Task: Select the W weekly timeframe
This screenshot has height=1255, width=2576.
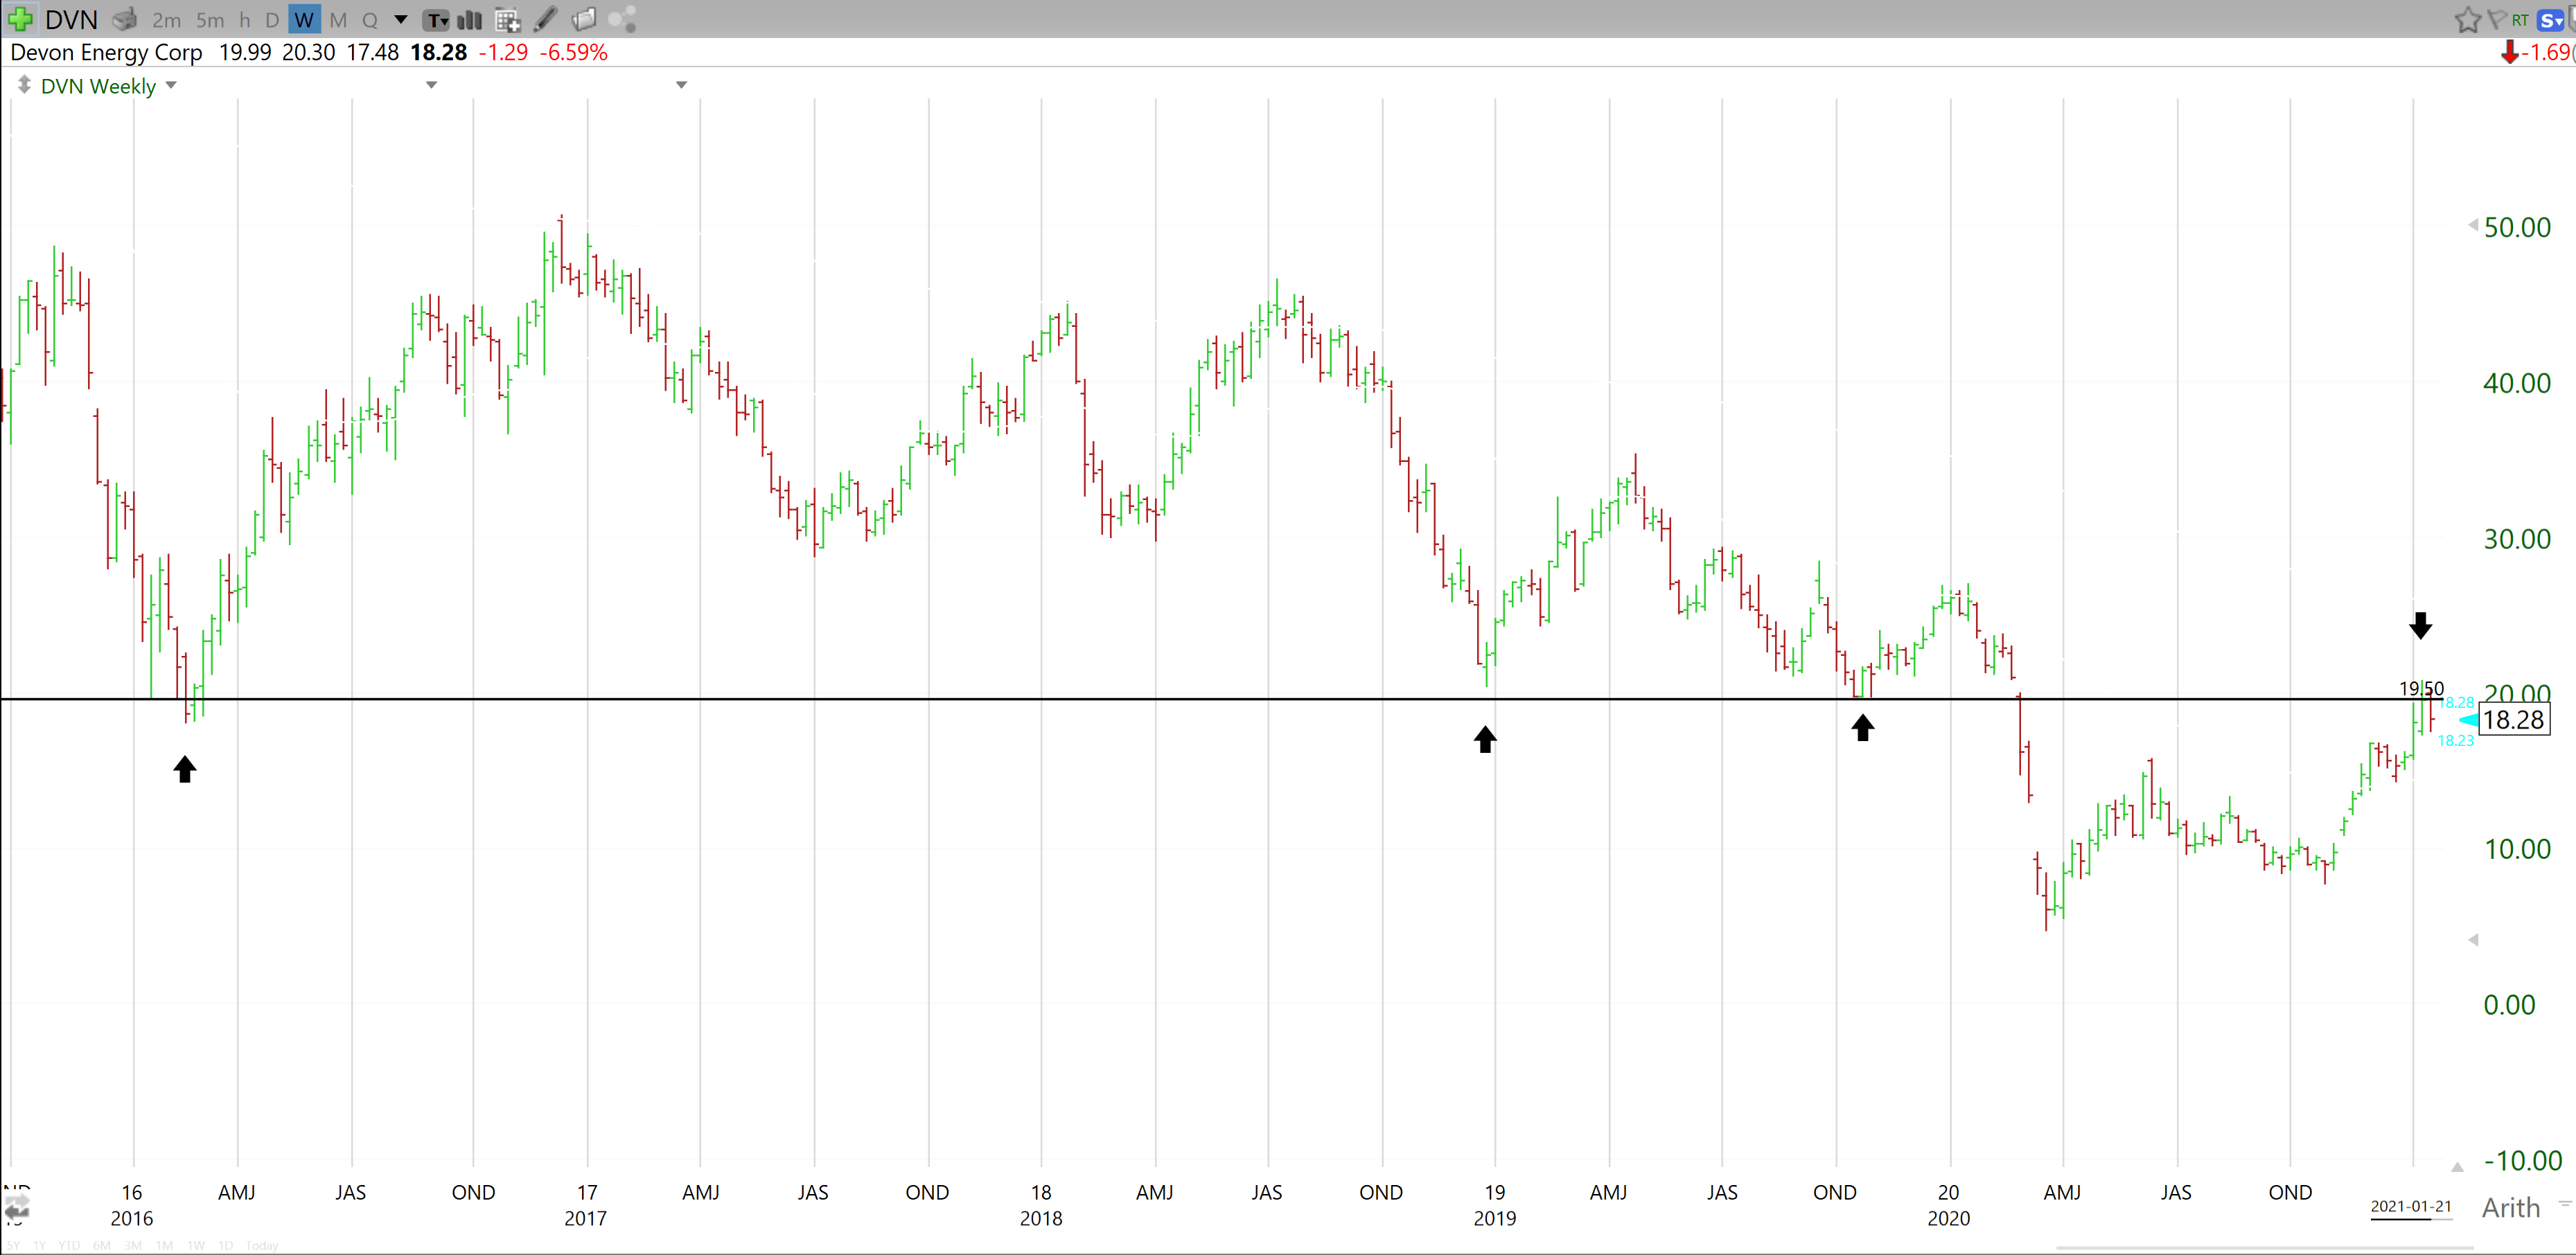Action: click(304, 19)
